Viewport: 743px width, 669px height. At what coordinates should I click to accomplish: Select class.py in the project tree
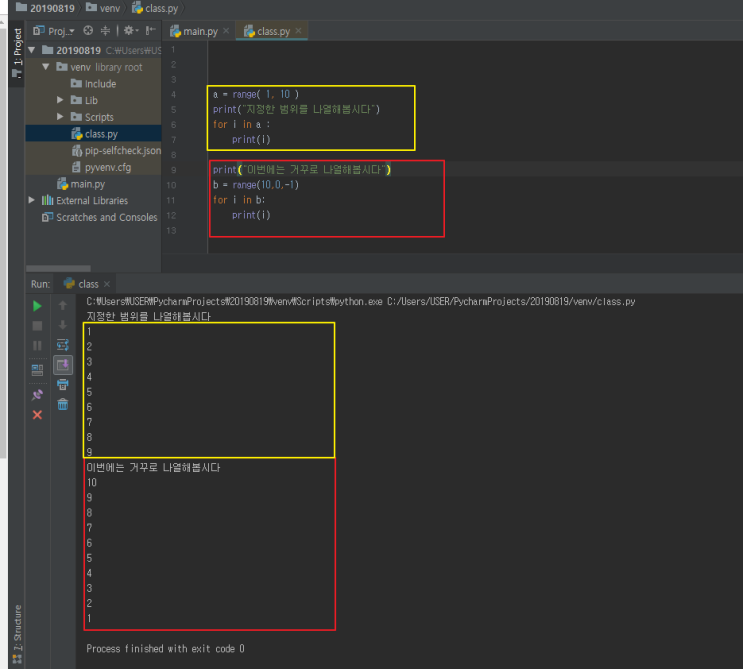coord(94,134)
